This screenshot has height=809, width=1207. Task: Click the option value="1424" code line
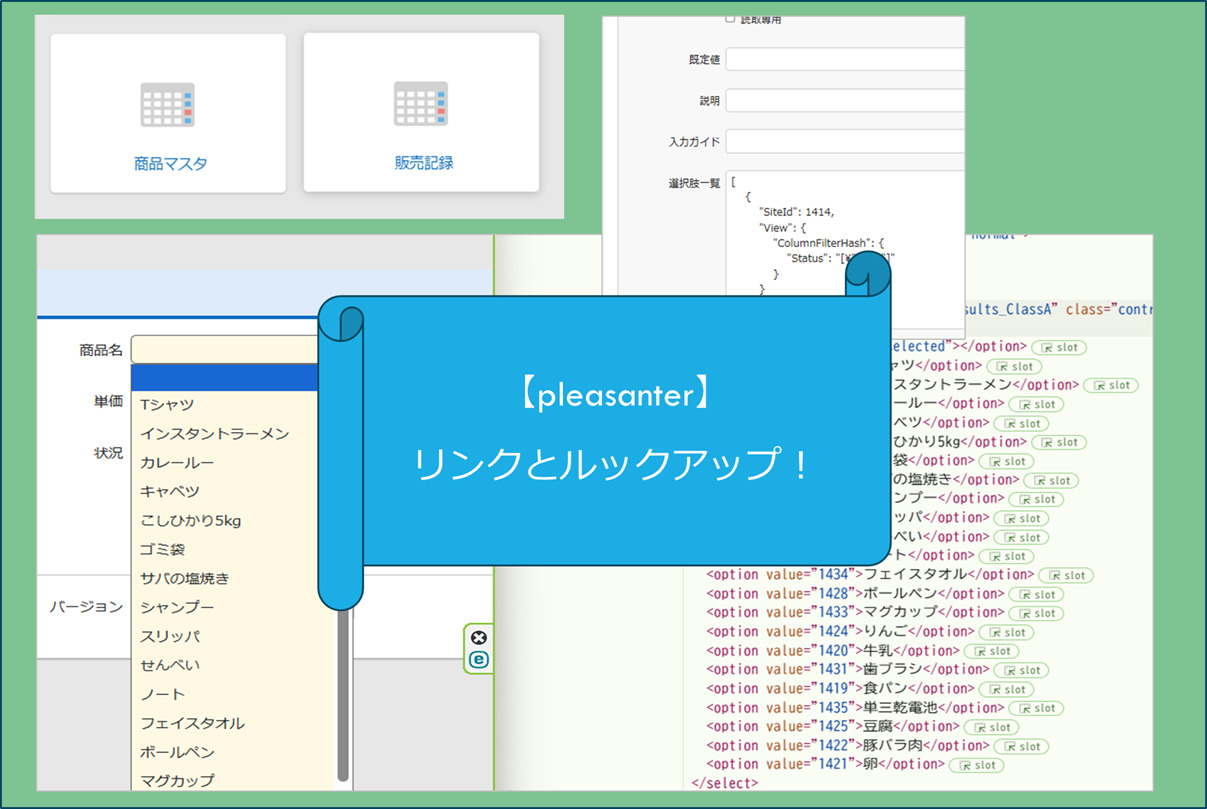coord(841,632)
